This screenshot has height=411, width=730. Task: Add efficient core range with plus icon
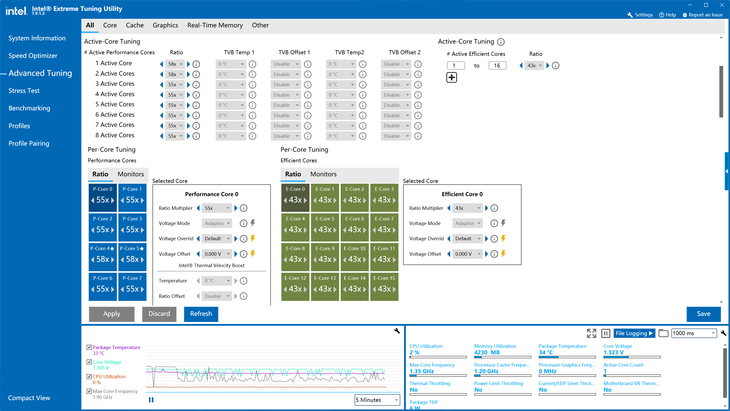[452, 78]
